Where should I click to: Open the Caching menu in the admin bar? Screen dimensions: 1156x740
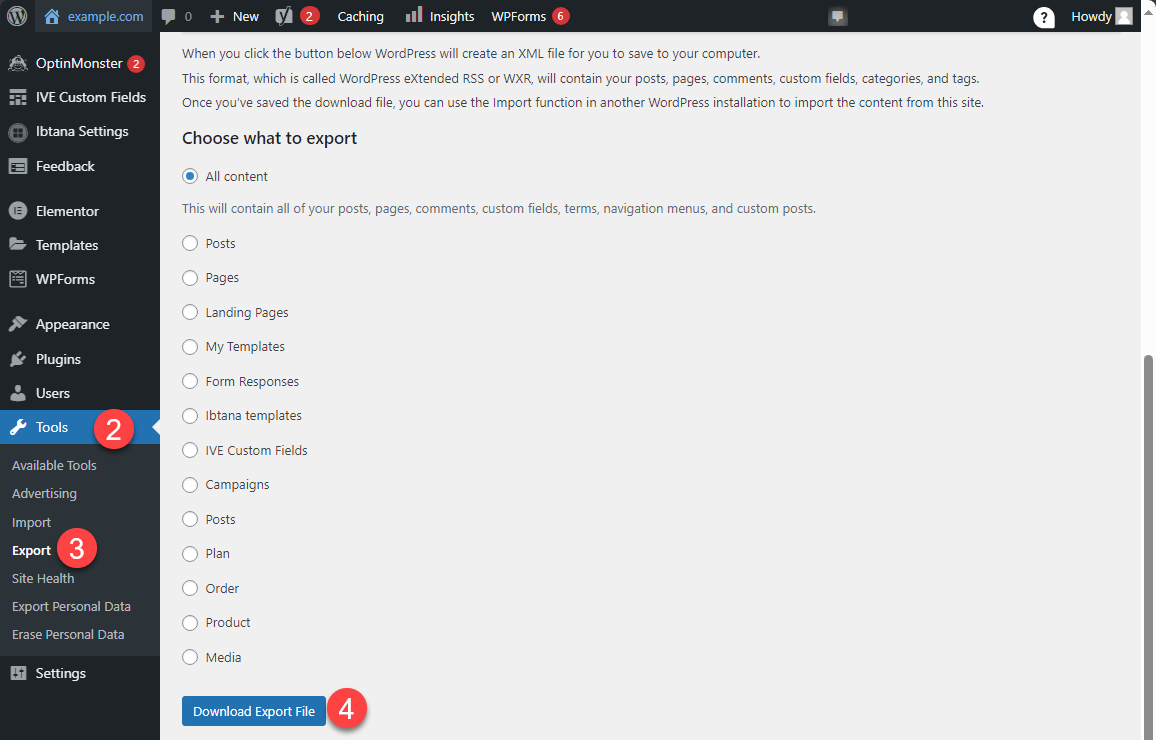click(x=360, y=16)
